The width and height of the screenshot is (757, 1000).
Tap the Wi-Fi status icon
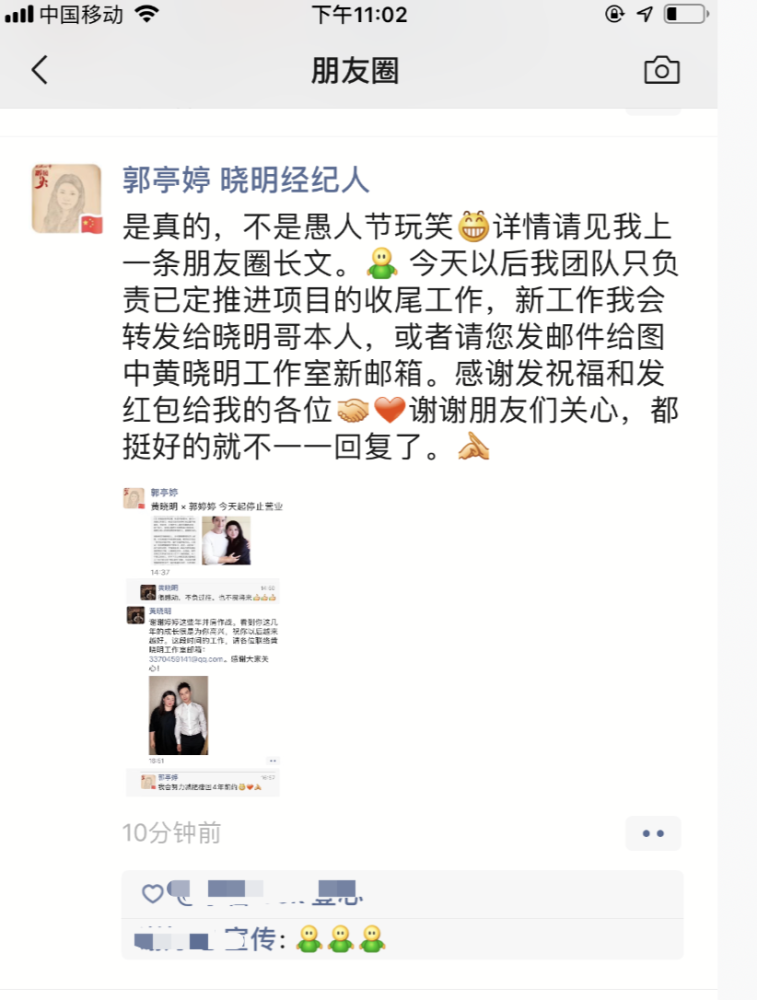[147, 14]
